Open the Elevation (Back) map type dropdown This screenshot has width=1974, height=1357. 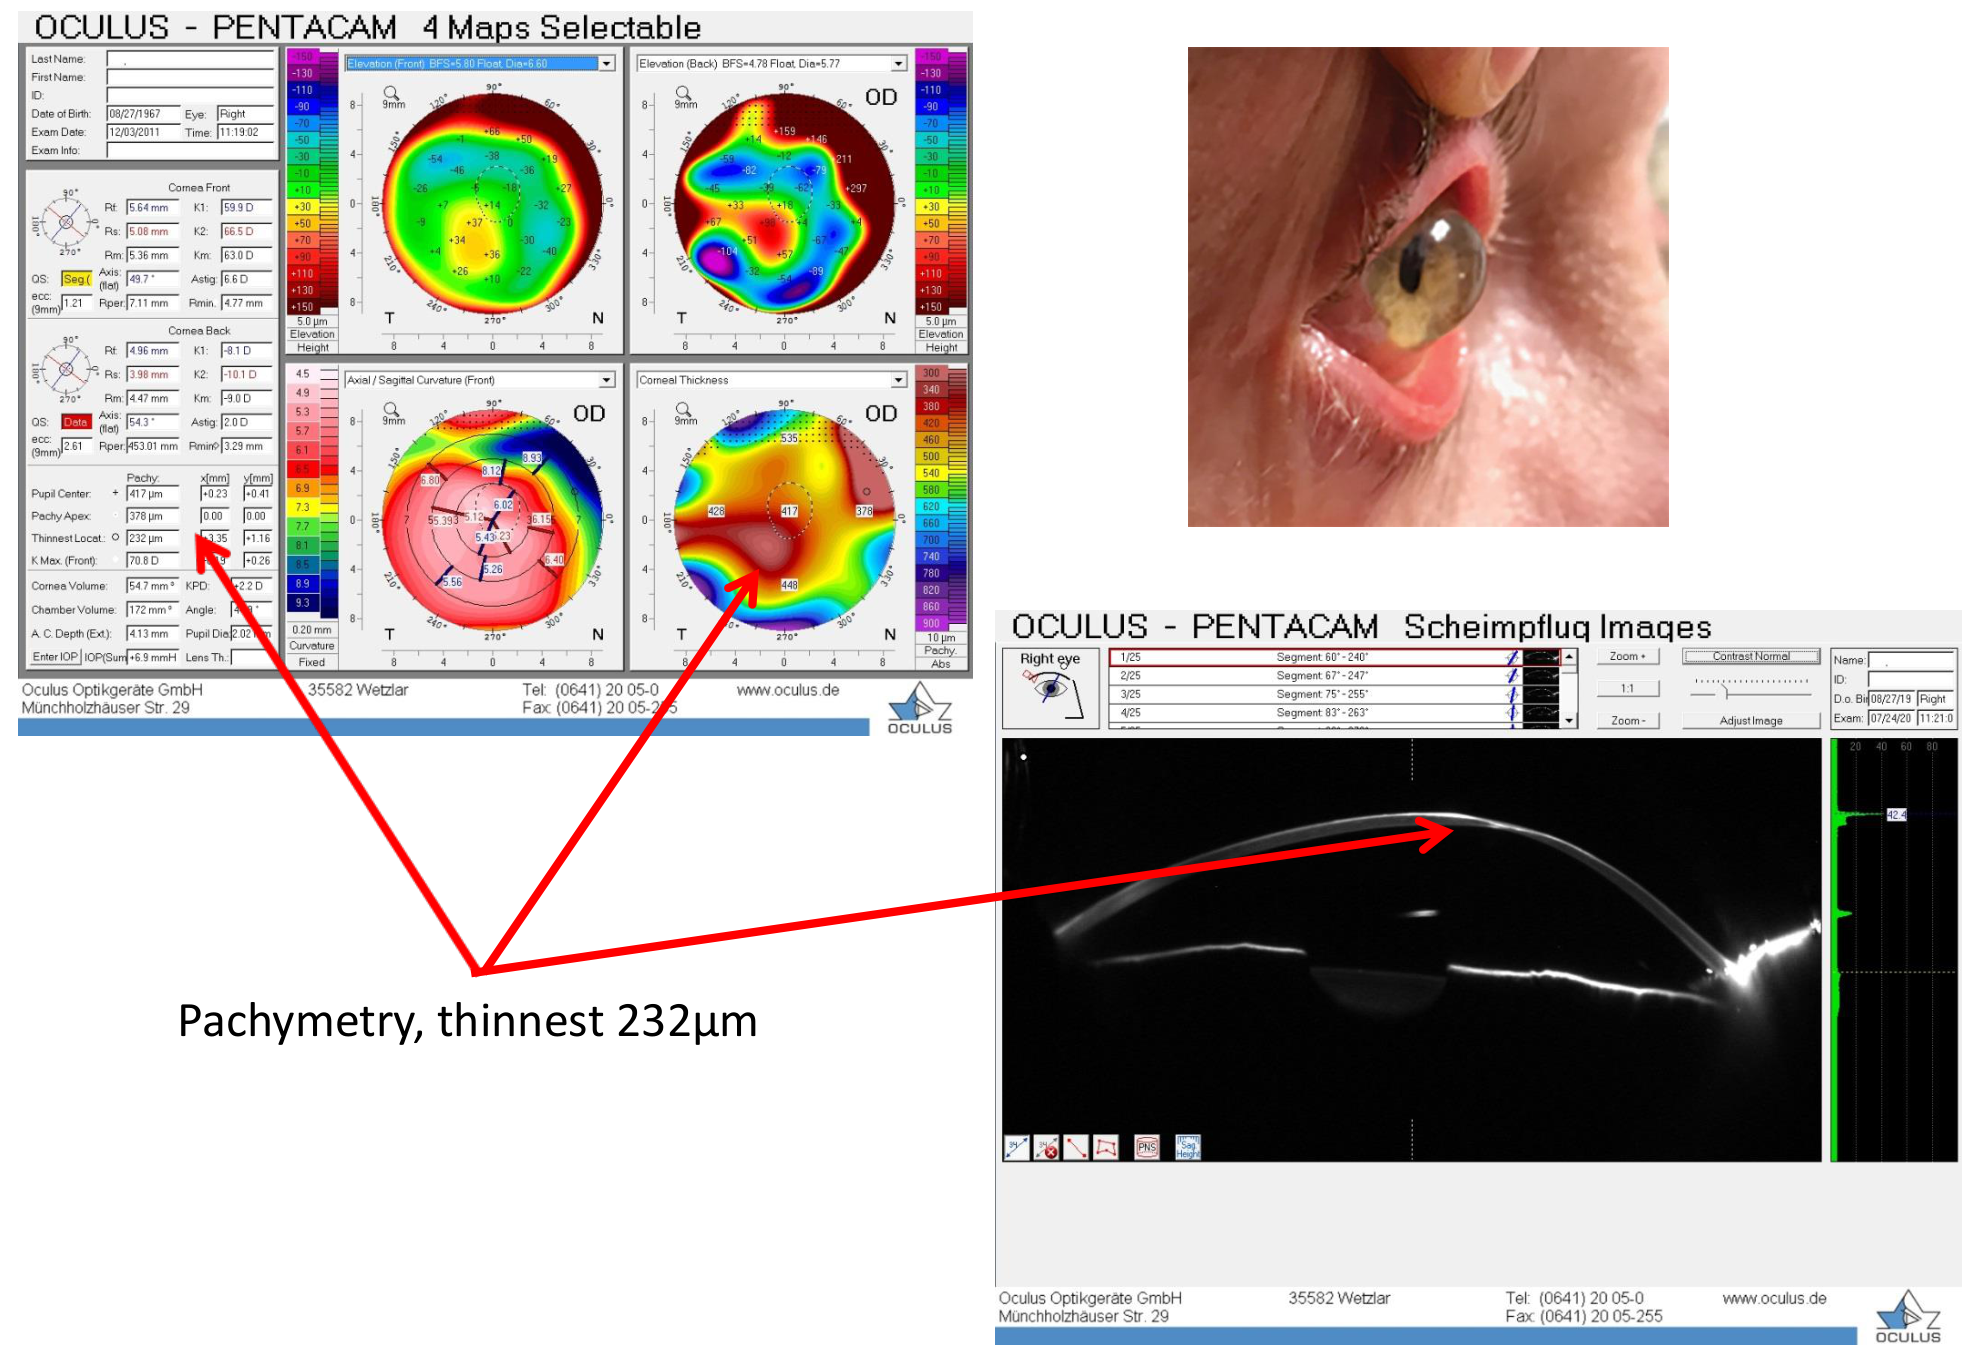(898, 63)
